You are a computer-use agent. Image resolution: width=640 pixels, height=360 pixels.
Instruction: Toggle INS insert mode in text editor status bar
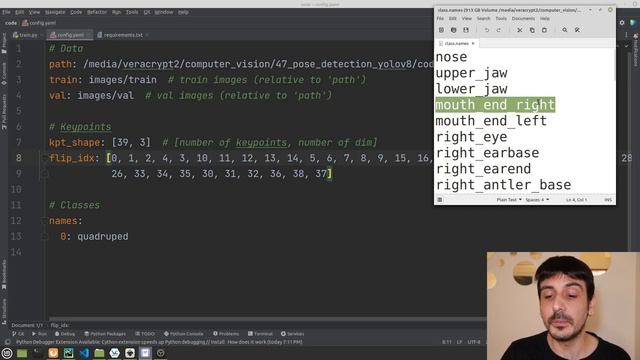click(x=608, y=200)
